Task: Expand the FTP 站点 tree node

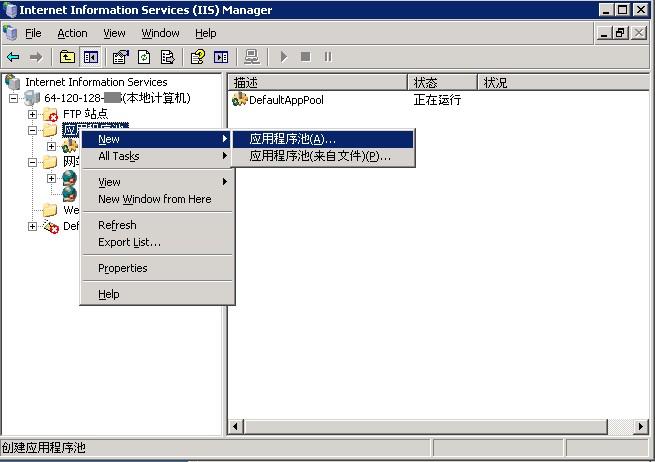Action: click(x=32, y=114)
